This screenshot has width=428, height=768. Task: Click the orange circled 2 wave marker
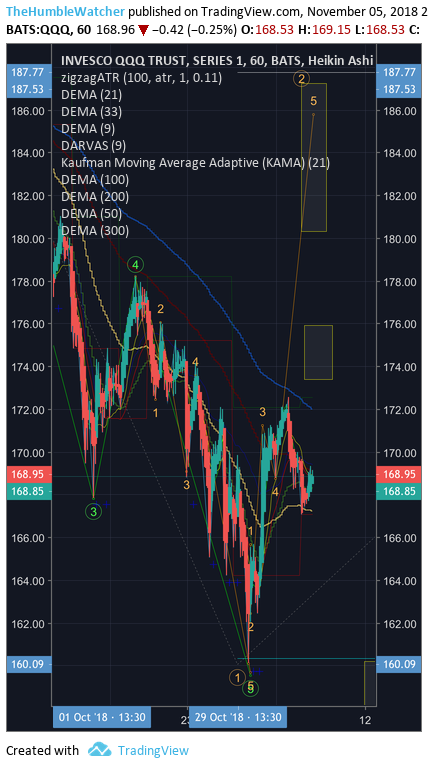click(x=301, y=78)
